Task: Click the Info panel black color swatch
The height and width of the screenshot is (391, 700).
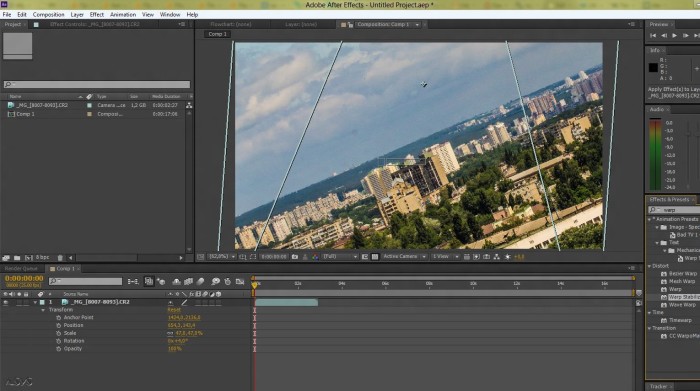Action: coord(653,68)
